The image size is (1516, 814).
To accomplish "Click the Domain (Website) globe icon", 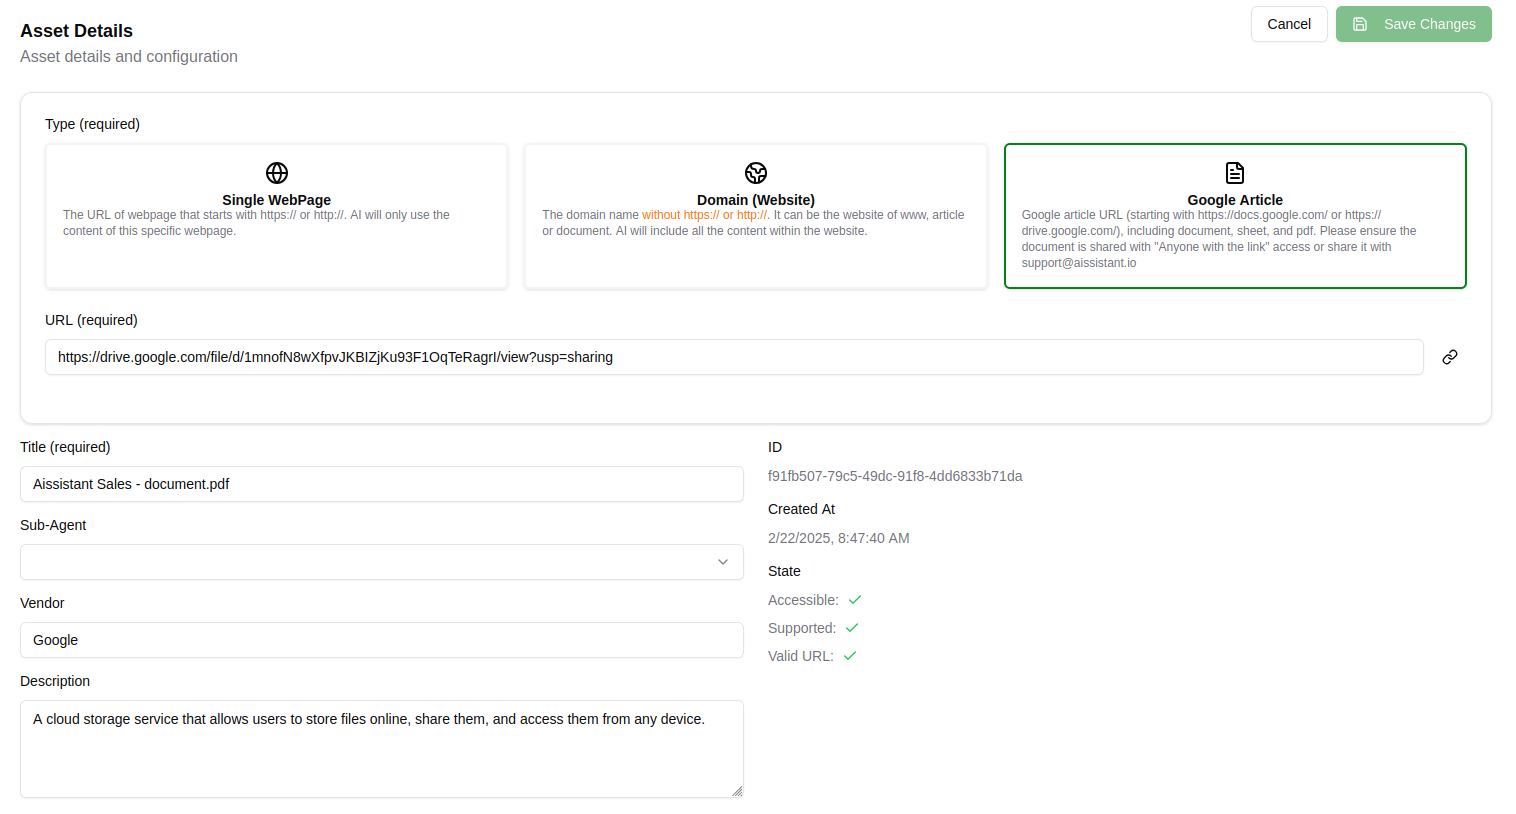I will click(756, 173).
